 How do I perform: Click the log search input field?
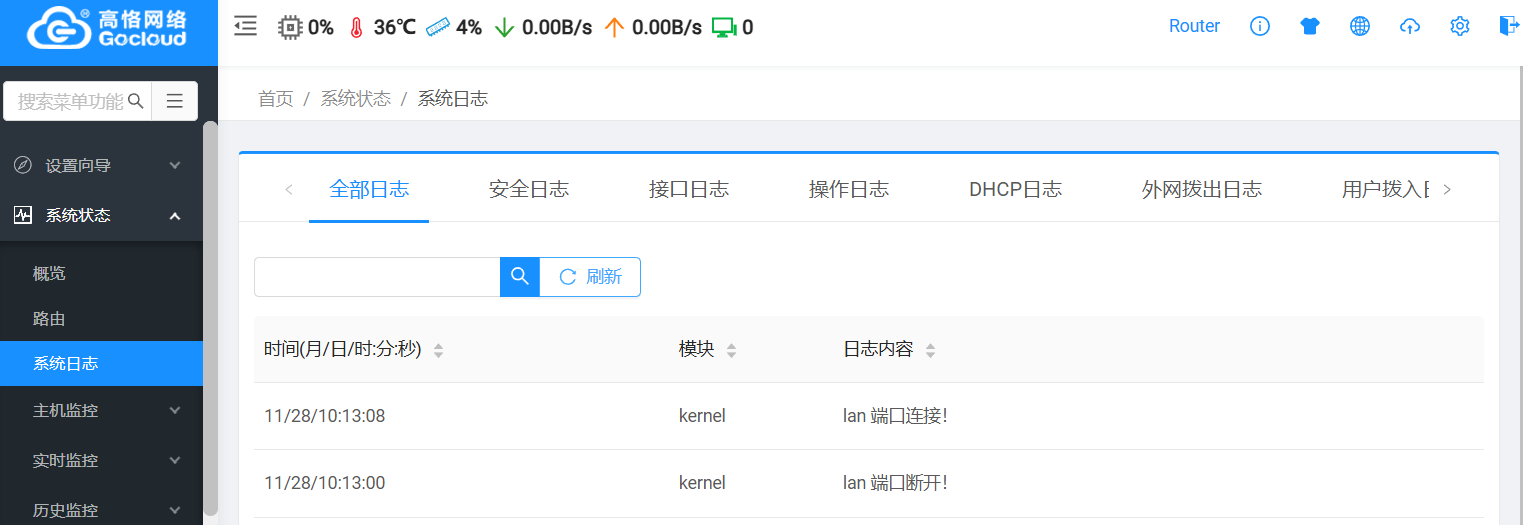[x=377, y=277]
